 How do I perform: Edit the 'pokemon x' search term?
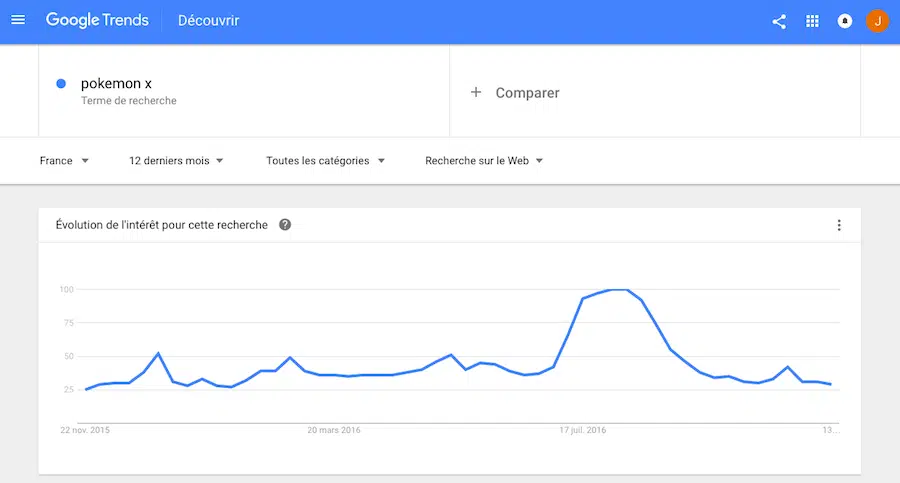pos(116,84)
